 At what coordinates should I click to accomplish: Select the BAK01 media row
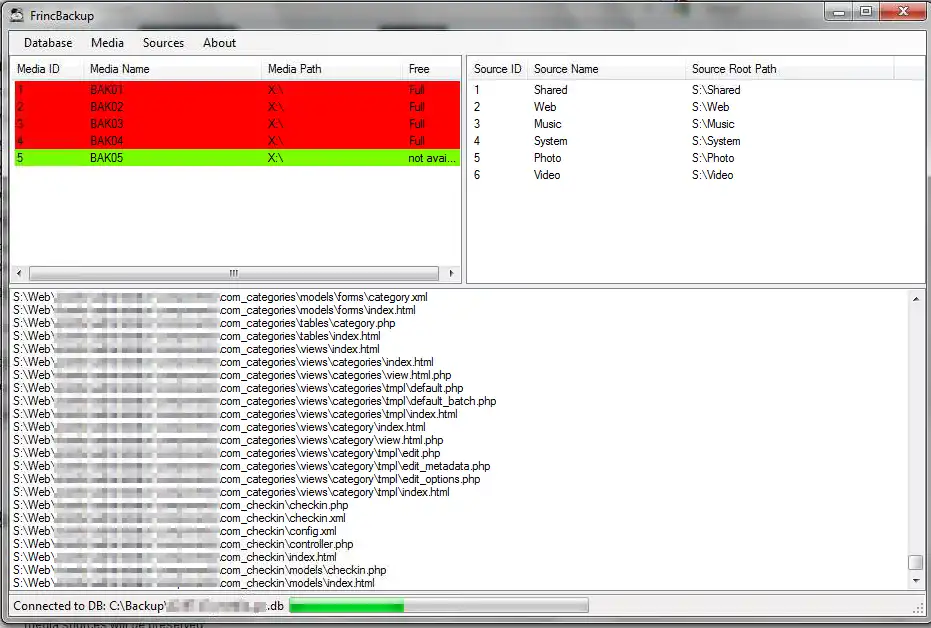[237, 90]
